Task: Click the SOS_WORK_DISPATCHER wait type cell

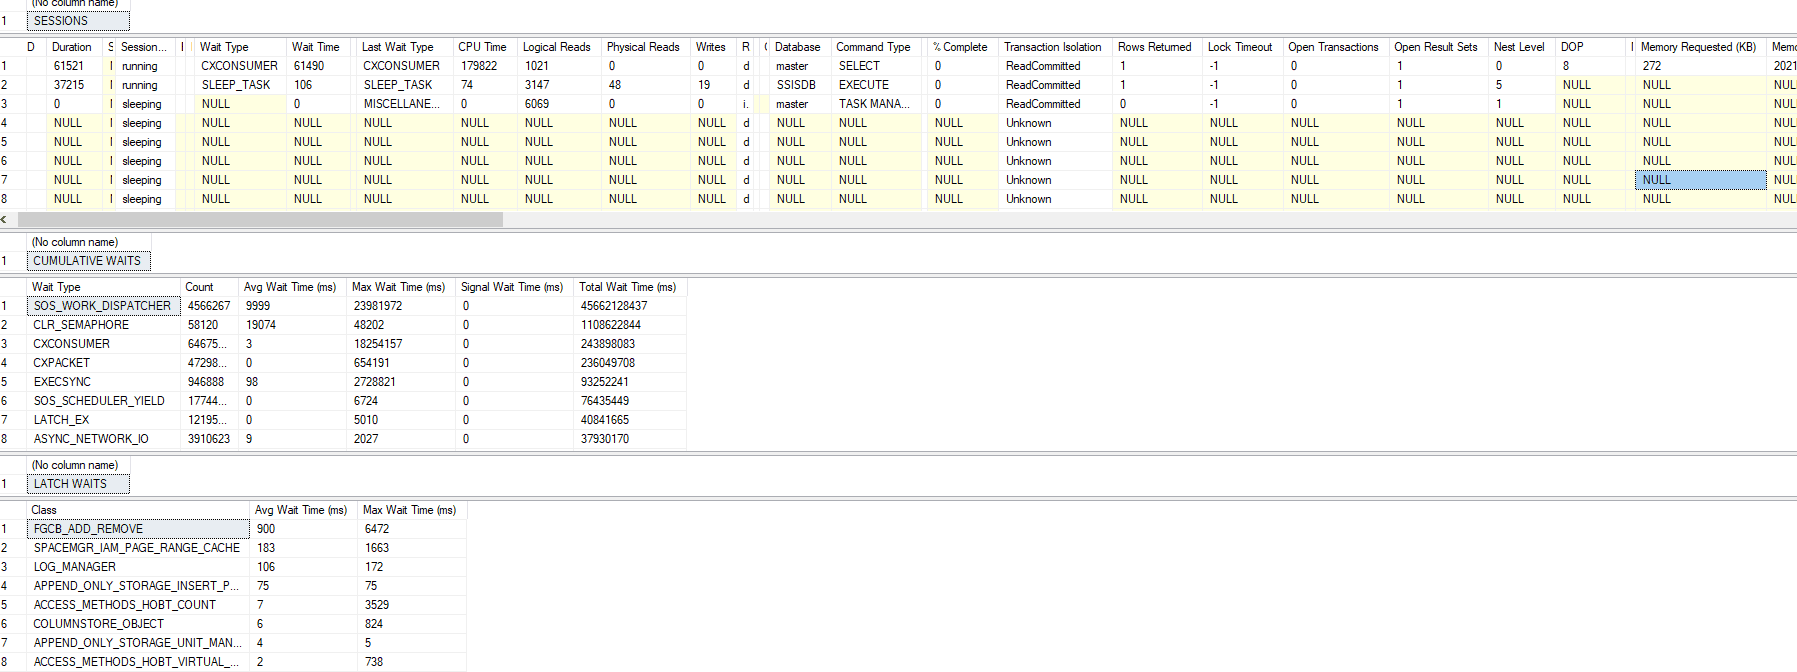Action: click(102, 306)
